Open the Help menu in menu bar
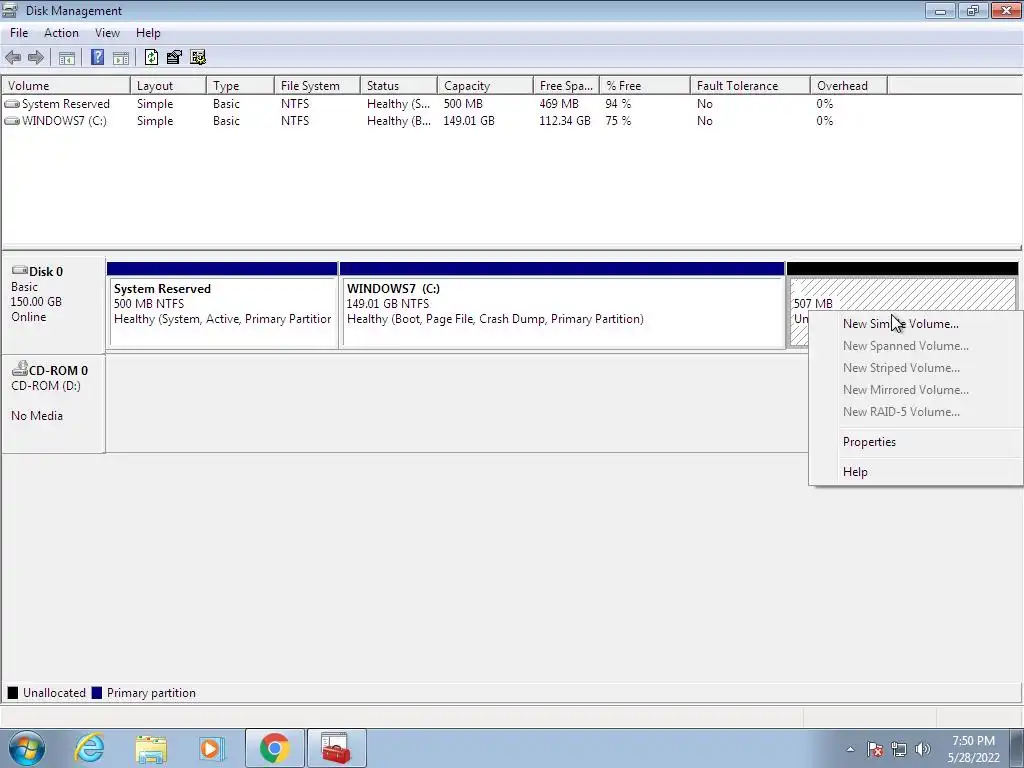 (x=148, y=33)
